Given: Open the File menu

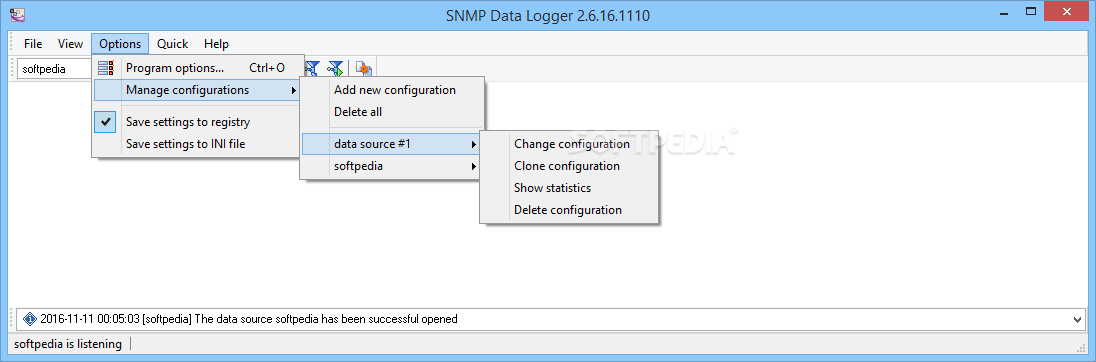Looking at the screenshot, I should (33, 44).
